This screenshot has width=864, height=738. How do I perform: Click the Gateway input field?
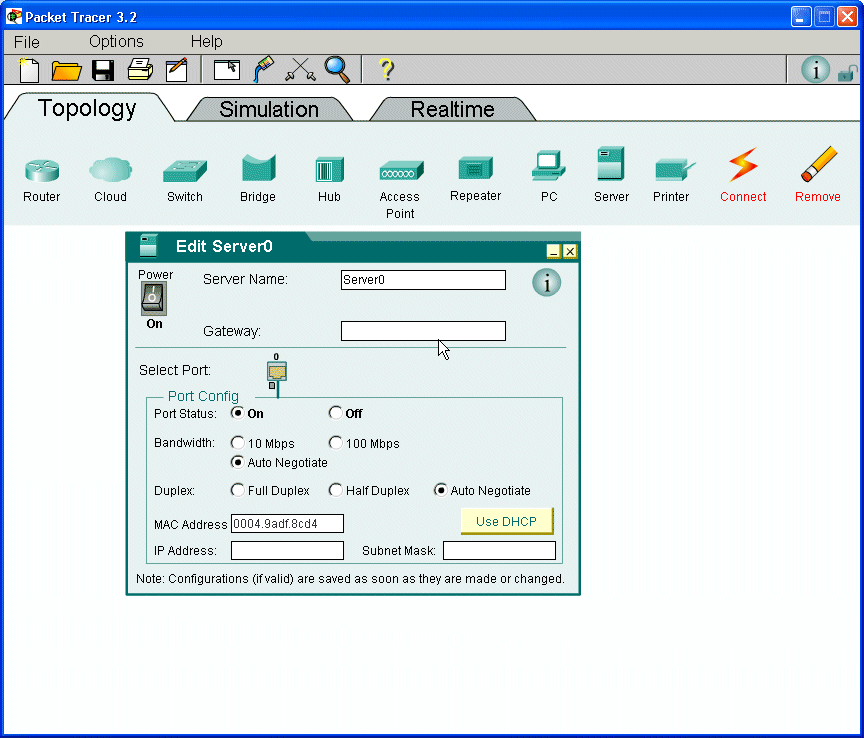[x=423, y=331]
